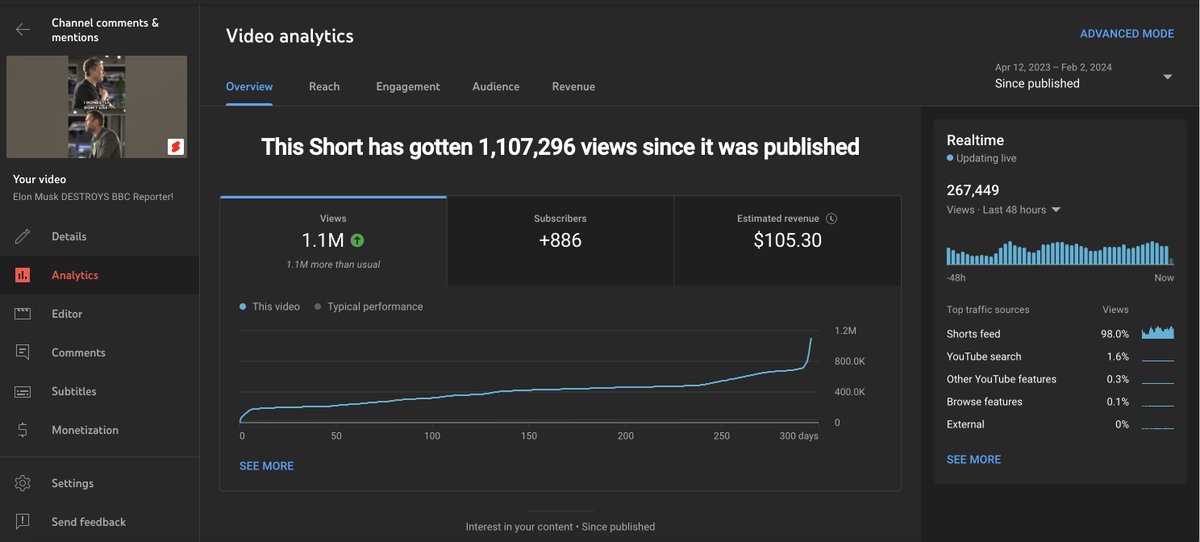Click the Comments speech bubble icon
This screenshot has width=1200, height=542.
23,352
